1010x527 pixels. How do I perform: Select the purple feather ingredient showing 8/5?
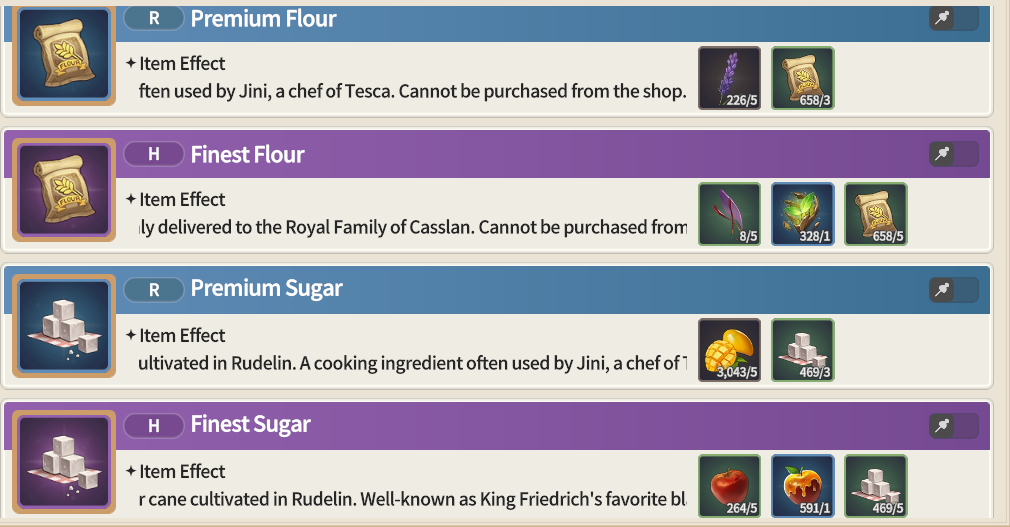(x=730, y=214)
